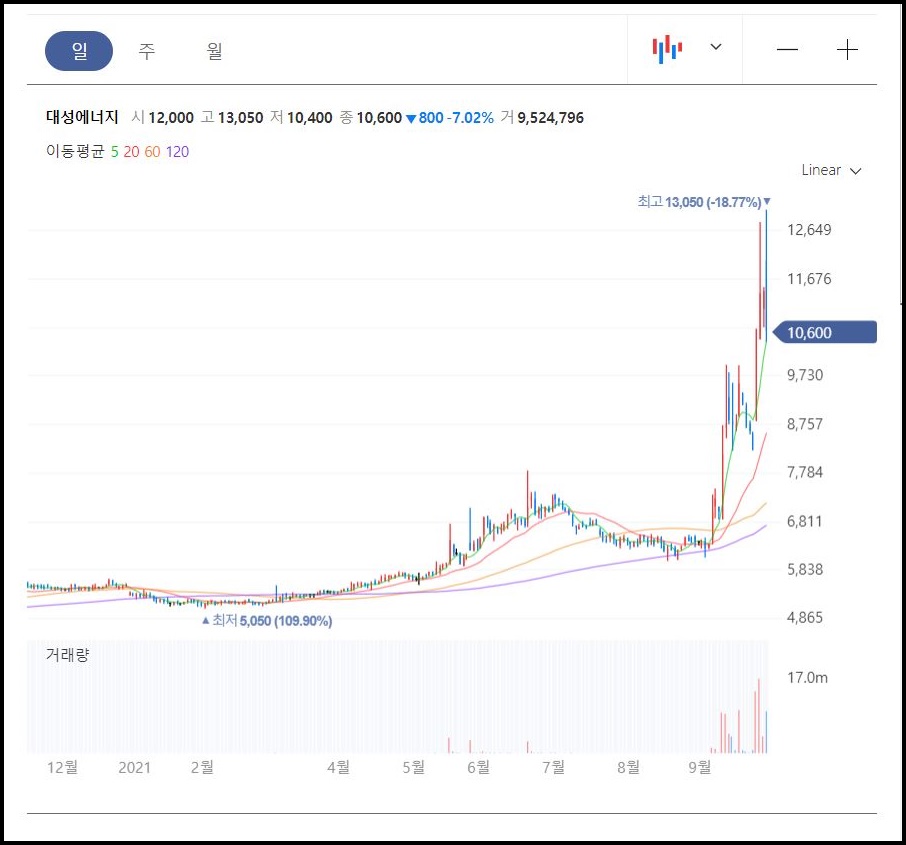The height and width of the screenshot is (845, 906).
Task: Click the 8월 date axis label
Action: 629,767
